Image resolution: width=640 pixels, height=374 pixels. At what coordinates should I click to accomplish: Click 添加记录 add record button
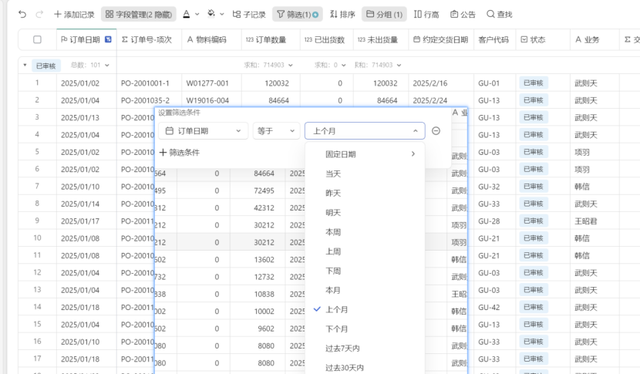(74, 14)
